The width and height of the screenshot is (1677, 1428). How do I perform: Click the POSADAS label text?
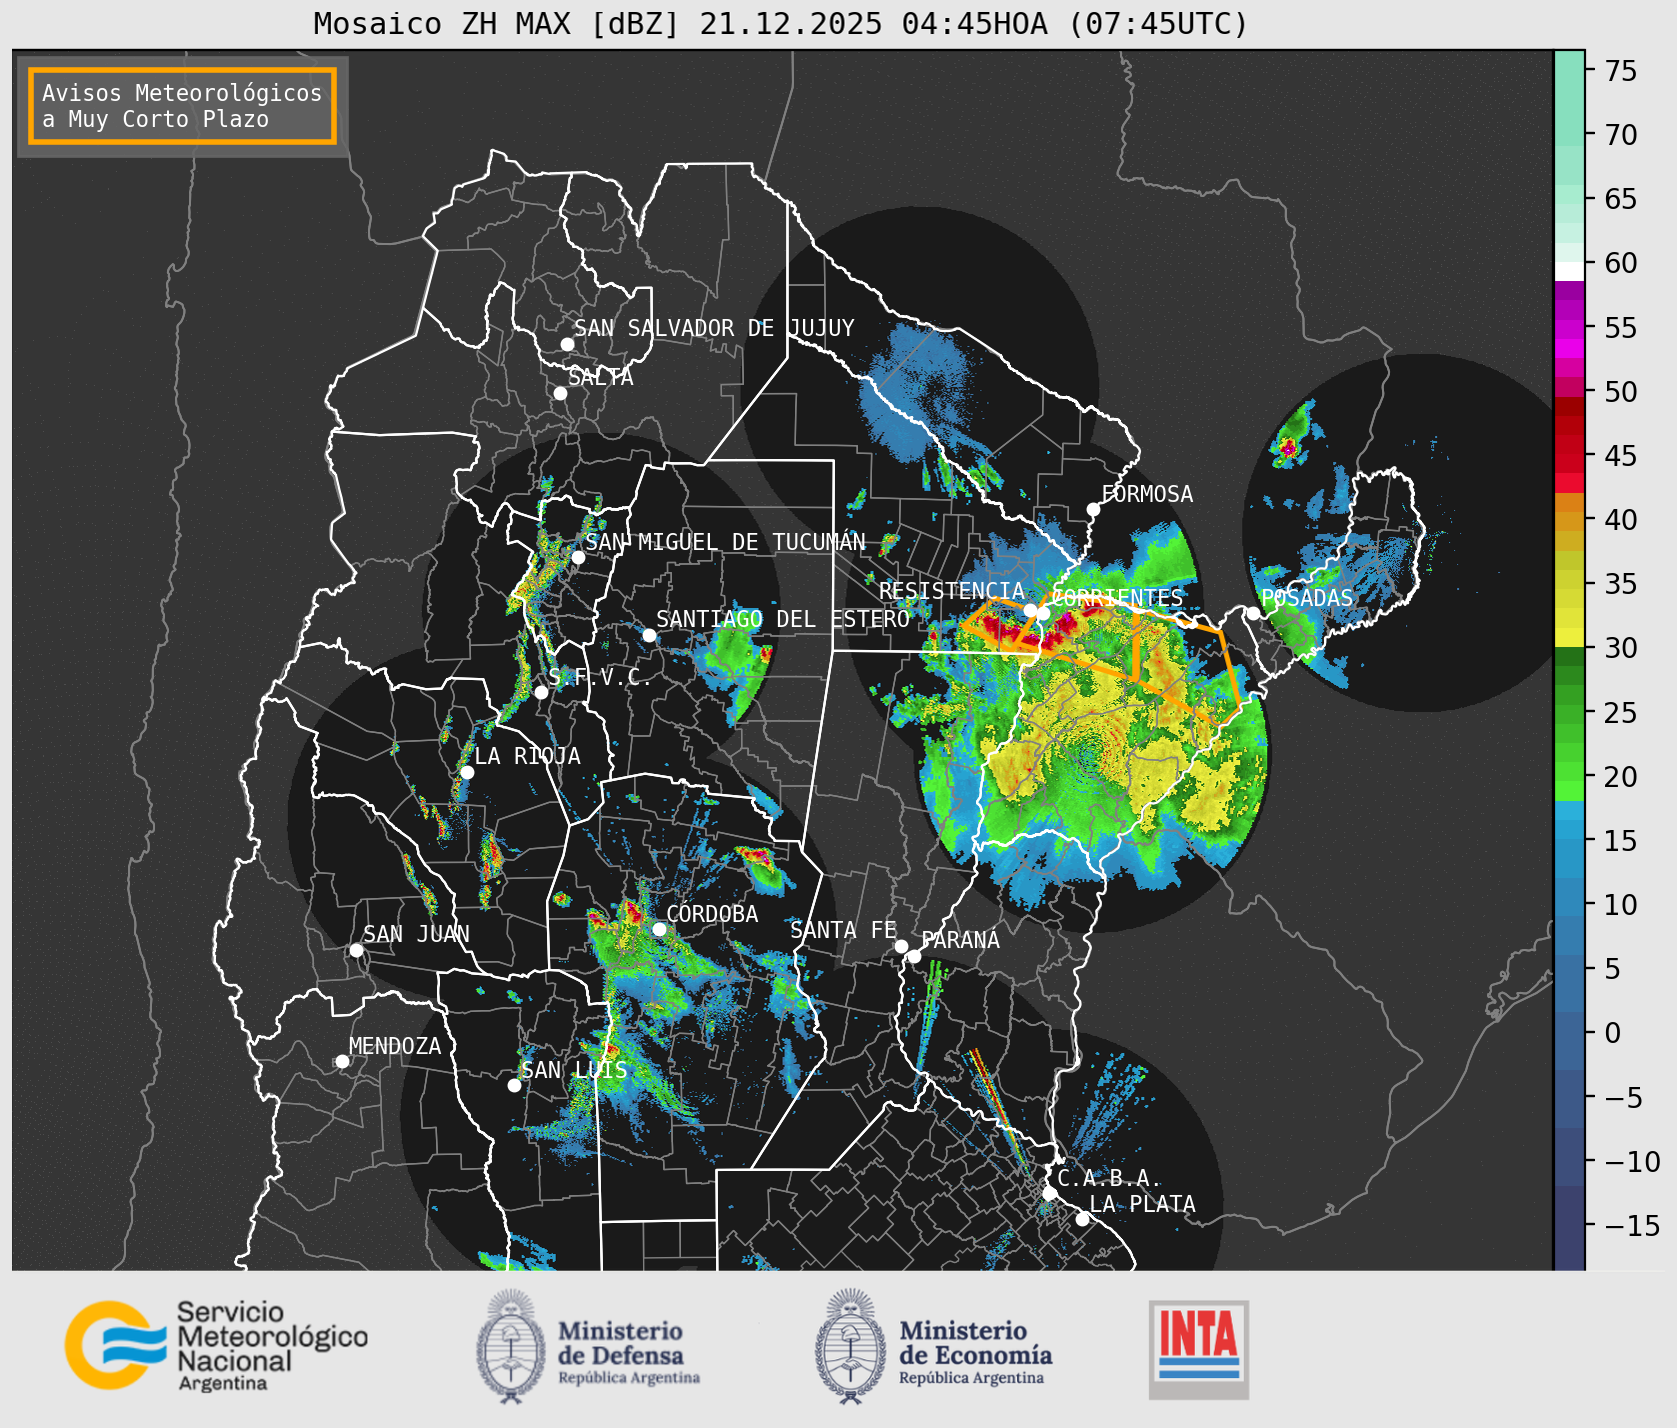[1307, 598]
